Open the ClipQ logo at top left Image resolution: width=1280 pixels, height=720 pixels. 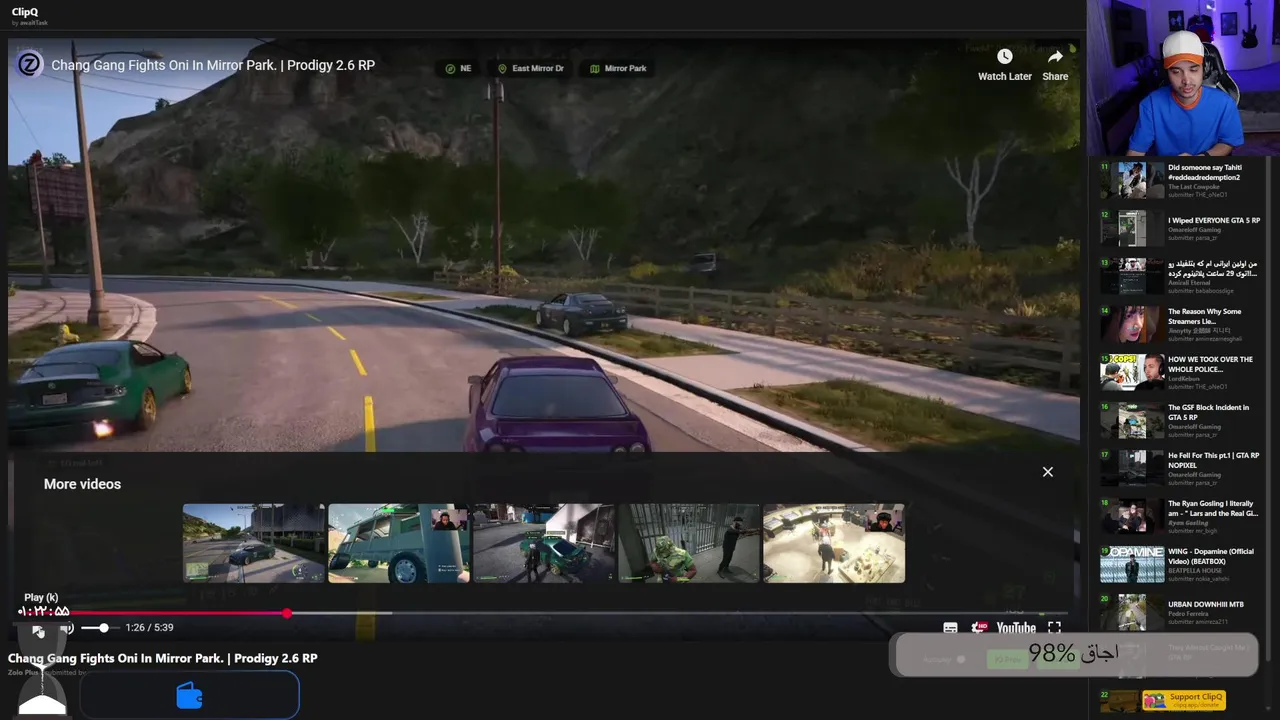tap(25, 13)
